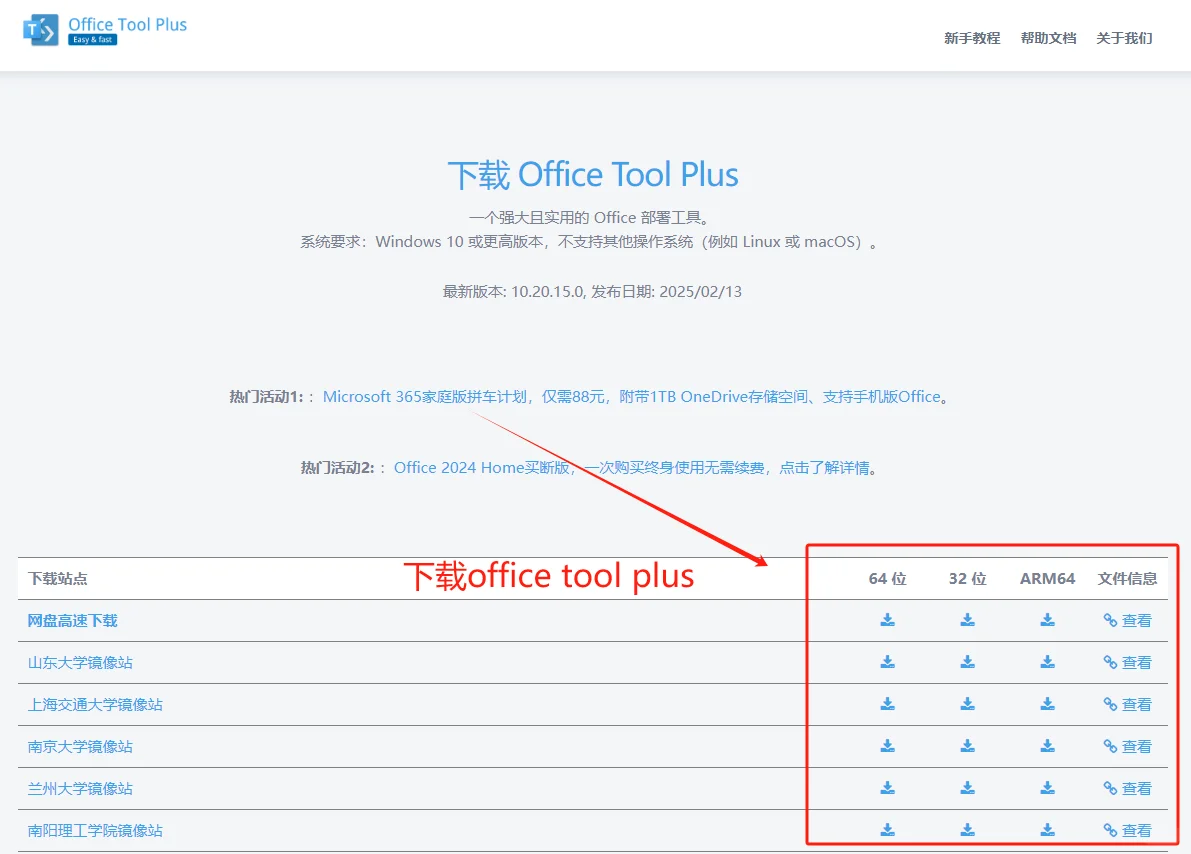
Task: Download the 32-bit build from 南阳理工学院镜像站
Action: tap(966, 829)
